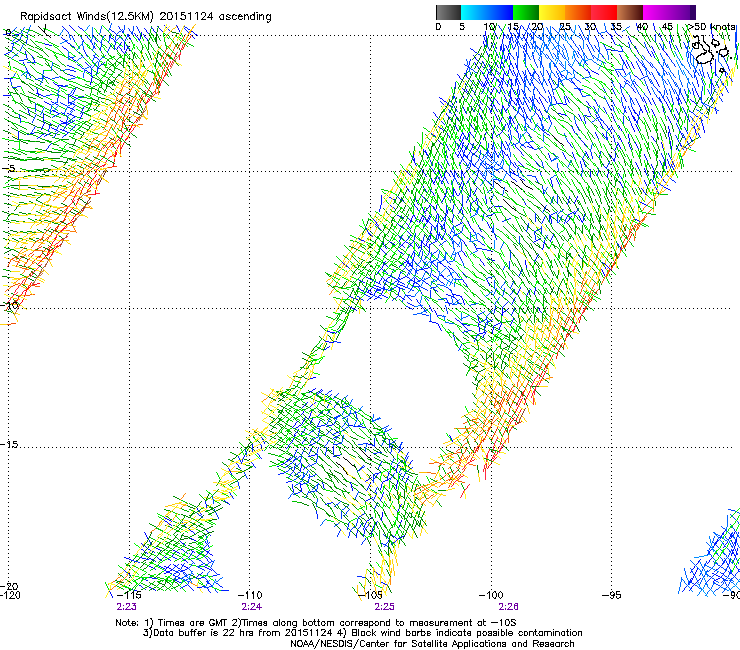This screenshot has height=650, width=740.
Task: Click the '-110' longitude axis label
Action: 250,595
